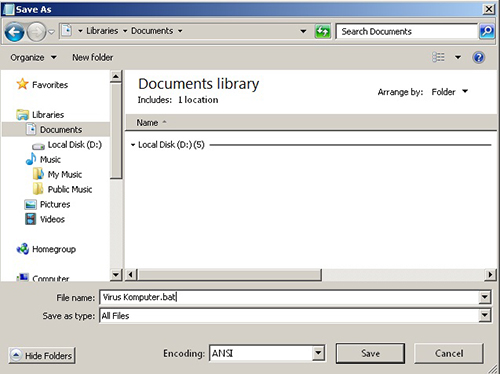Click Hide Folders button
The image size is (500, 374).
(x=42, y=356)
